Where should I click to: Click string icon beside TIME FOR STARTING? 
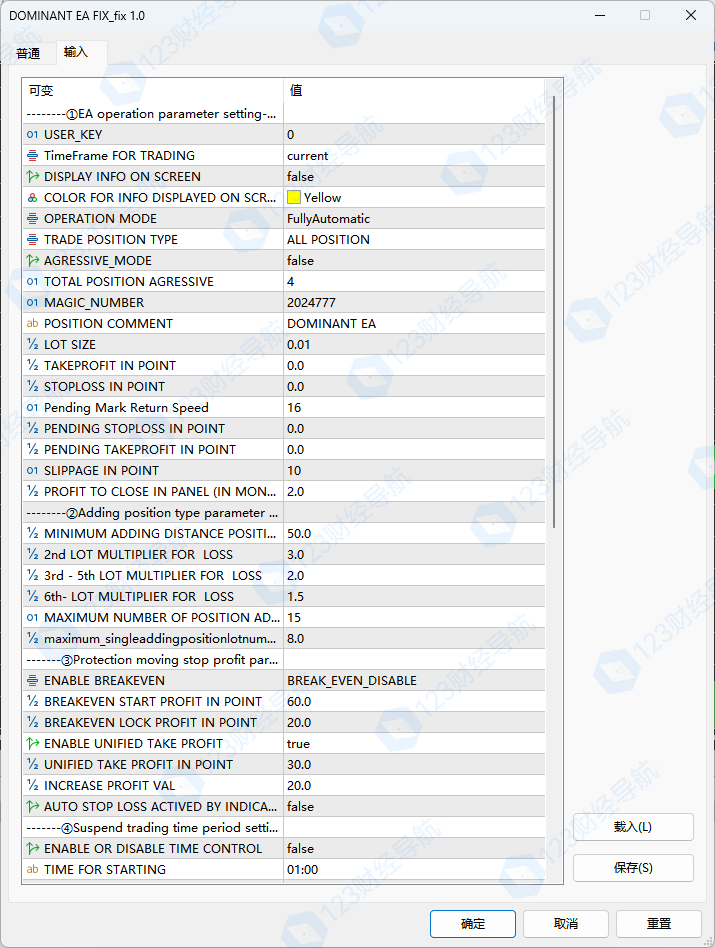point(33,869)
